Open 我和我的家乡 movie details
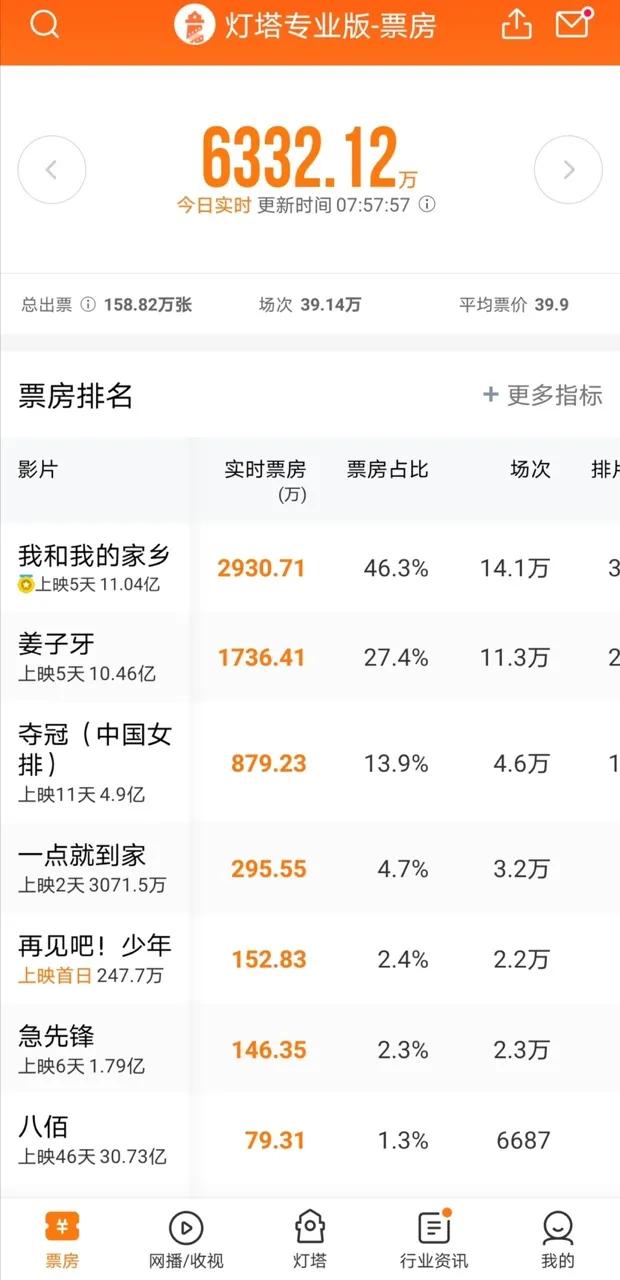The height and width of the screenshot is (1280, 620). click(x=94, y=567)
